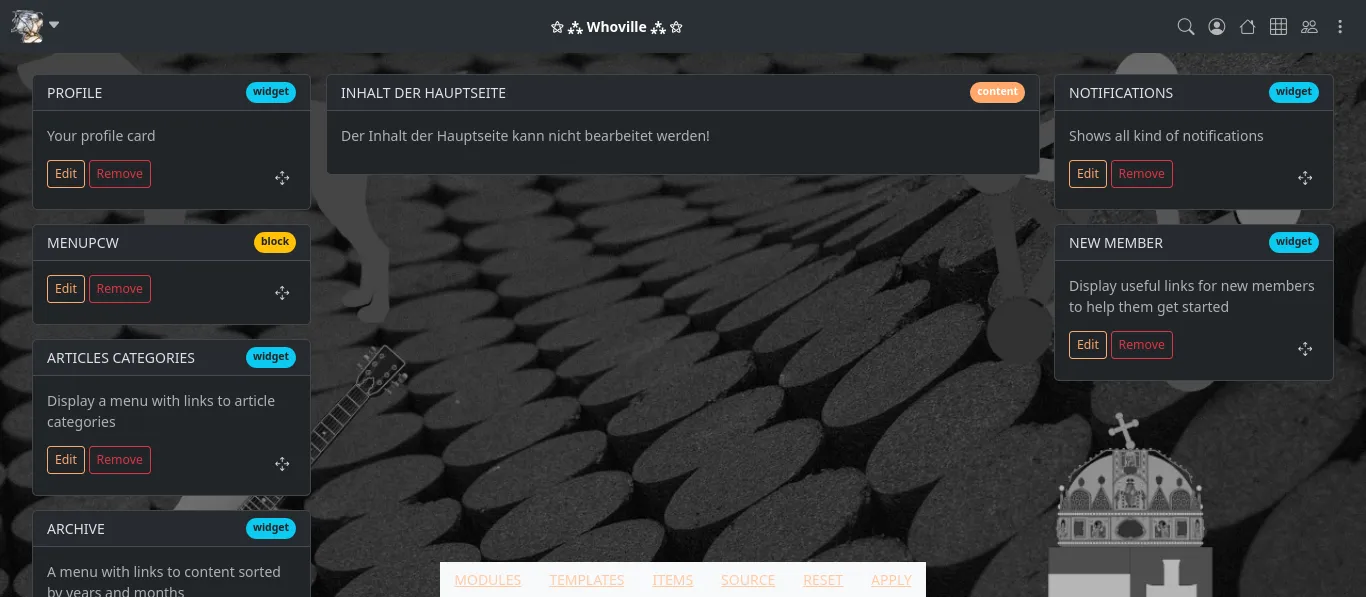
Task: Remove the Notifications widget
Action: click(1142, 174)
